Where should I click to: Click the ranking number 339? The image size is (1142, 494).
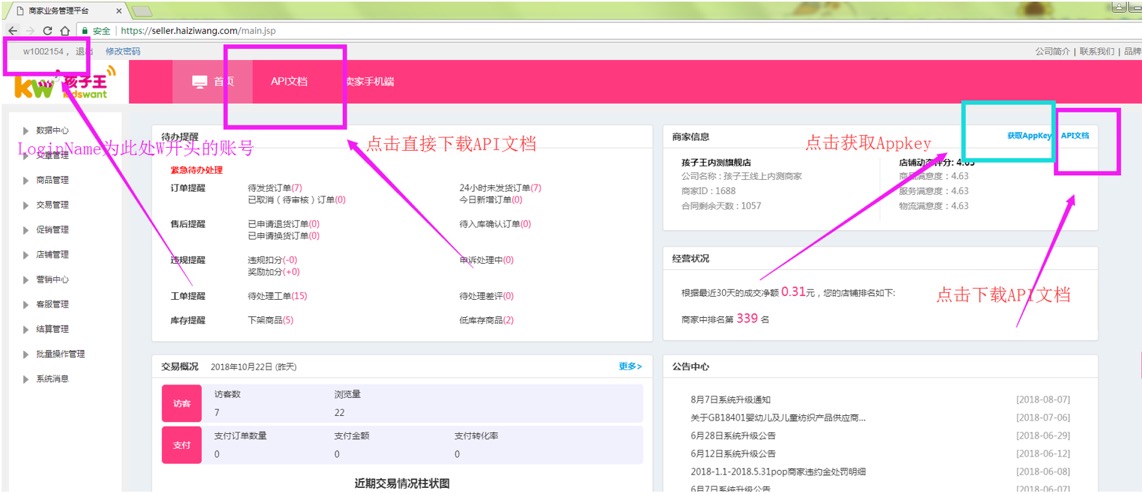(x=747, y=318)
